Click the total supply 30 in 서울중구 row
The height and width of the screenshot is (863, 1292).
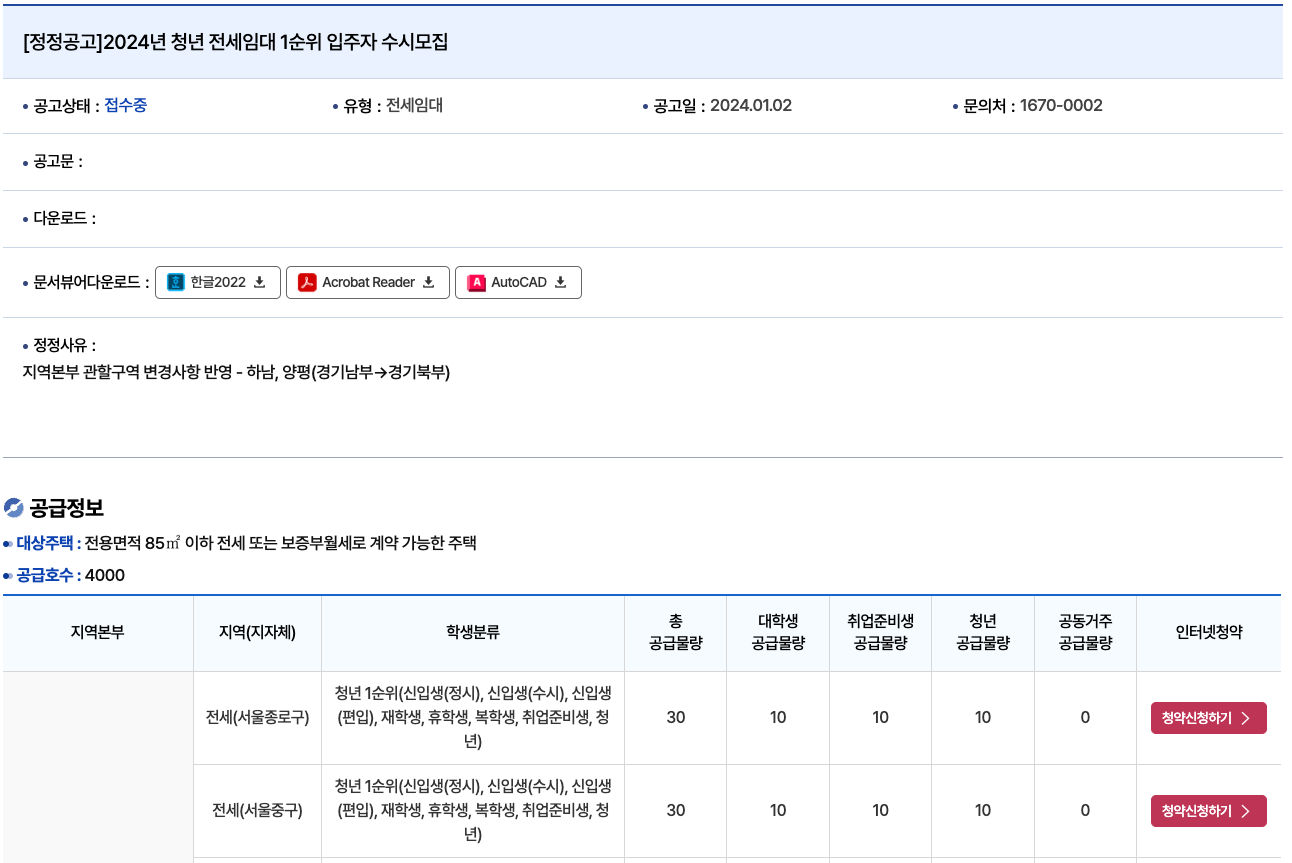point(676,810)
